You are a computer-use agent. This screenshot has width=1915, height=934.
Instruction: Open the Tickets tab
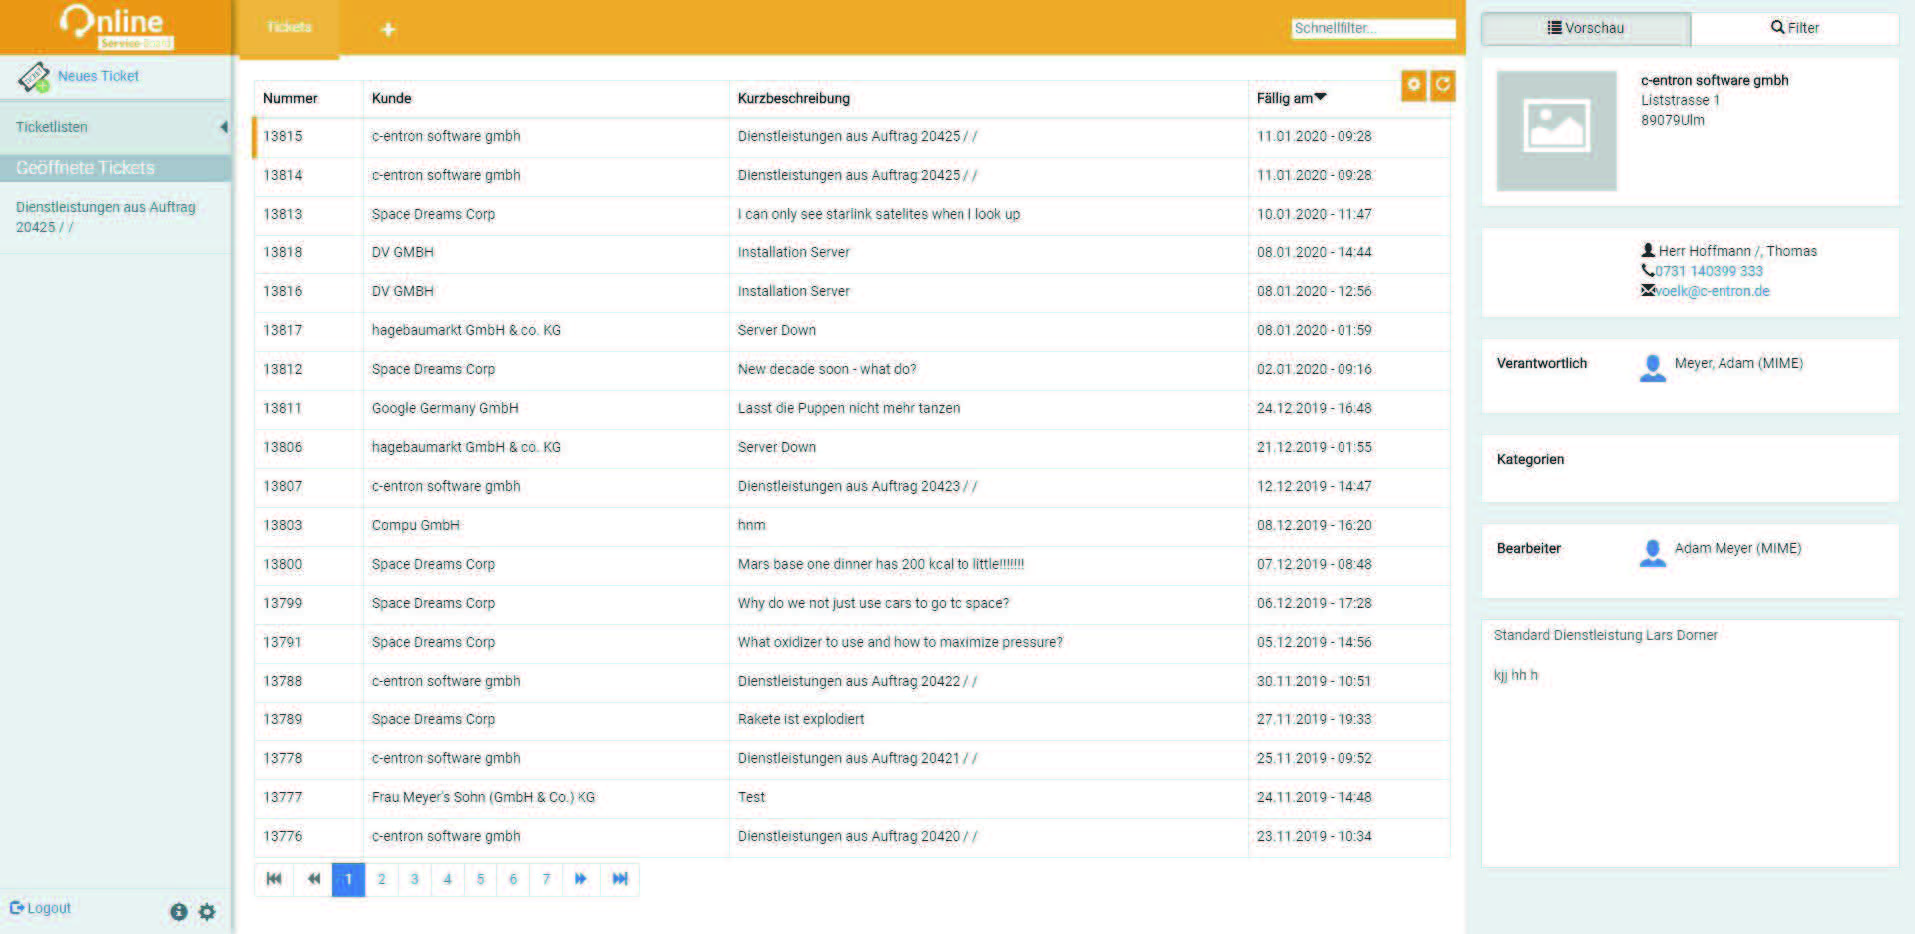289,28
